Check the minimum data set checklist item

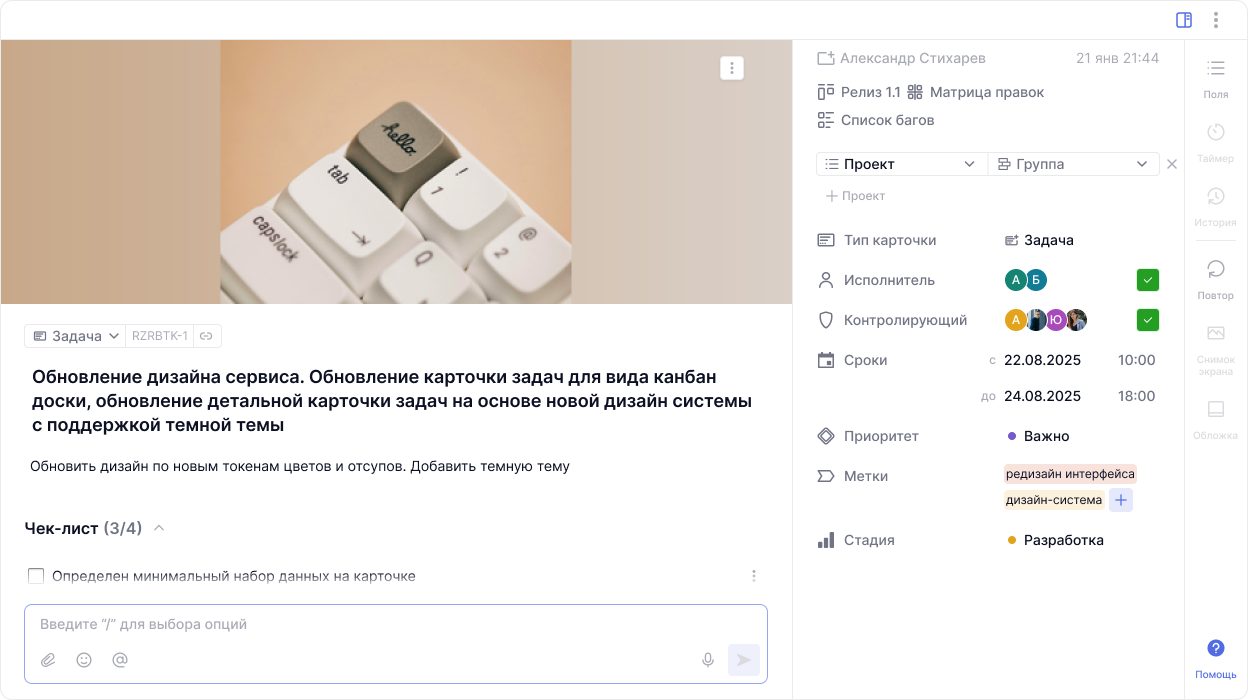(x=36, y=576)
